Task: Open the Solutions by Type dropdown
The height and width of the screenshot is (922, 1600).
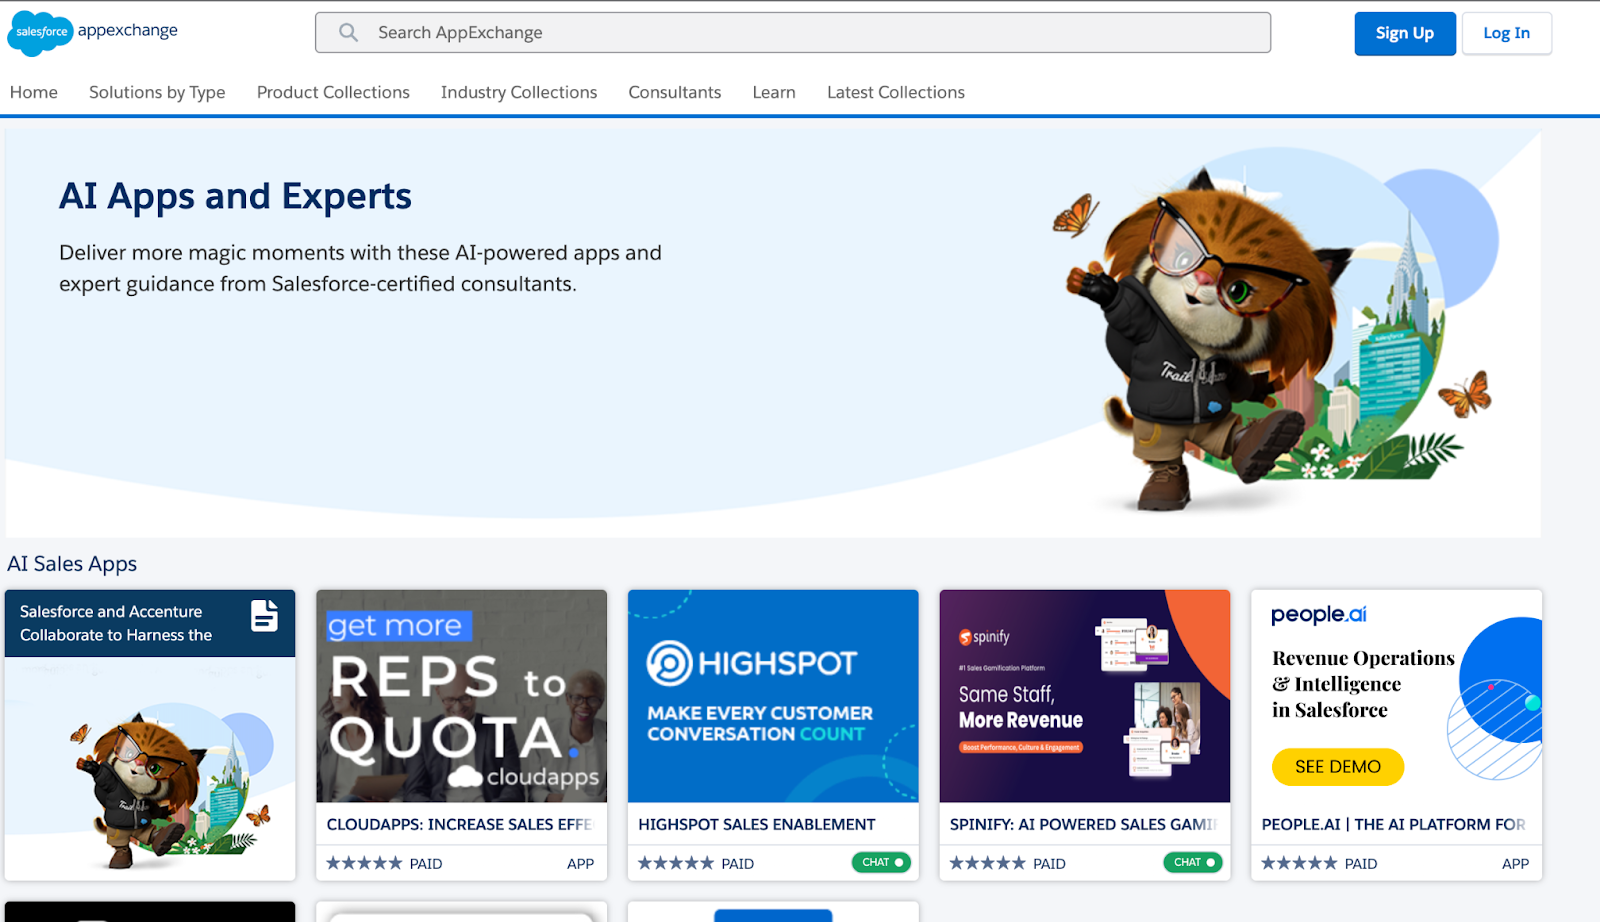Action: tap(156, 92)
